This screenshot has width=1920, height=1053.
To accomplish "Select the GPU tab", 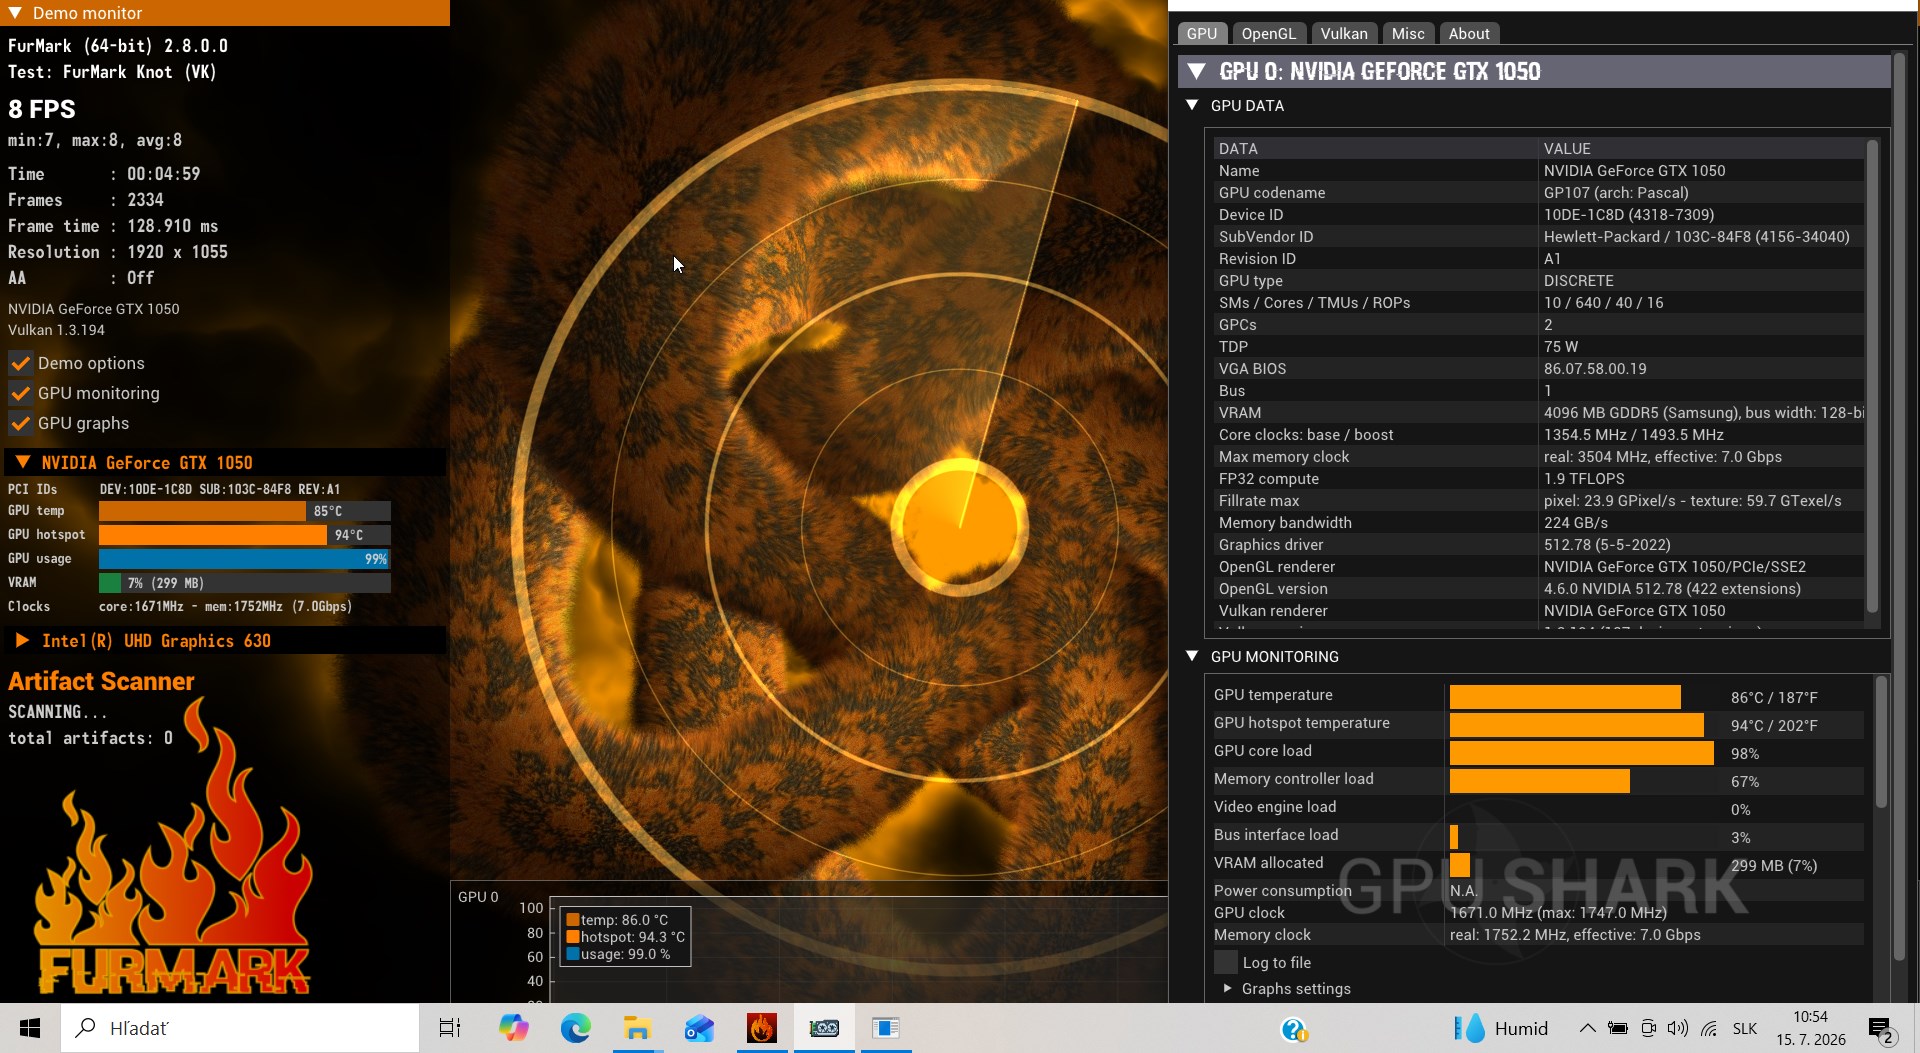I will click(1202, 33).
